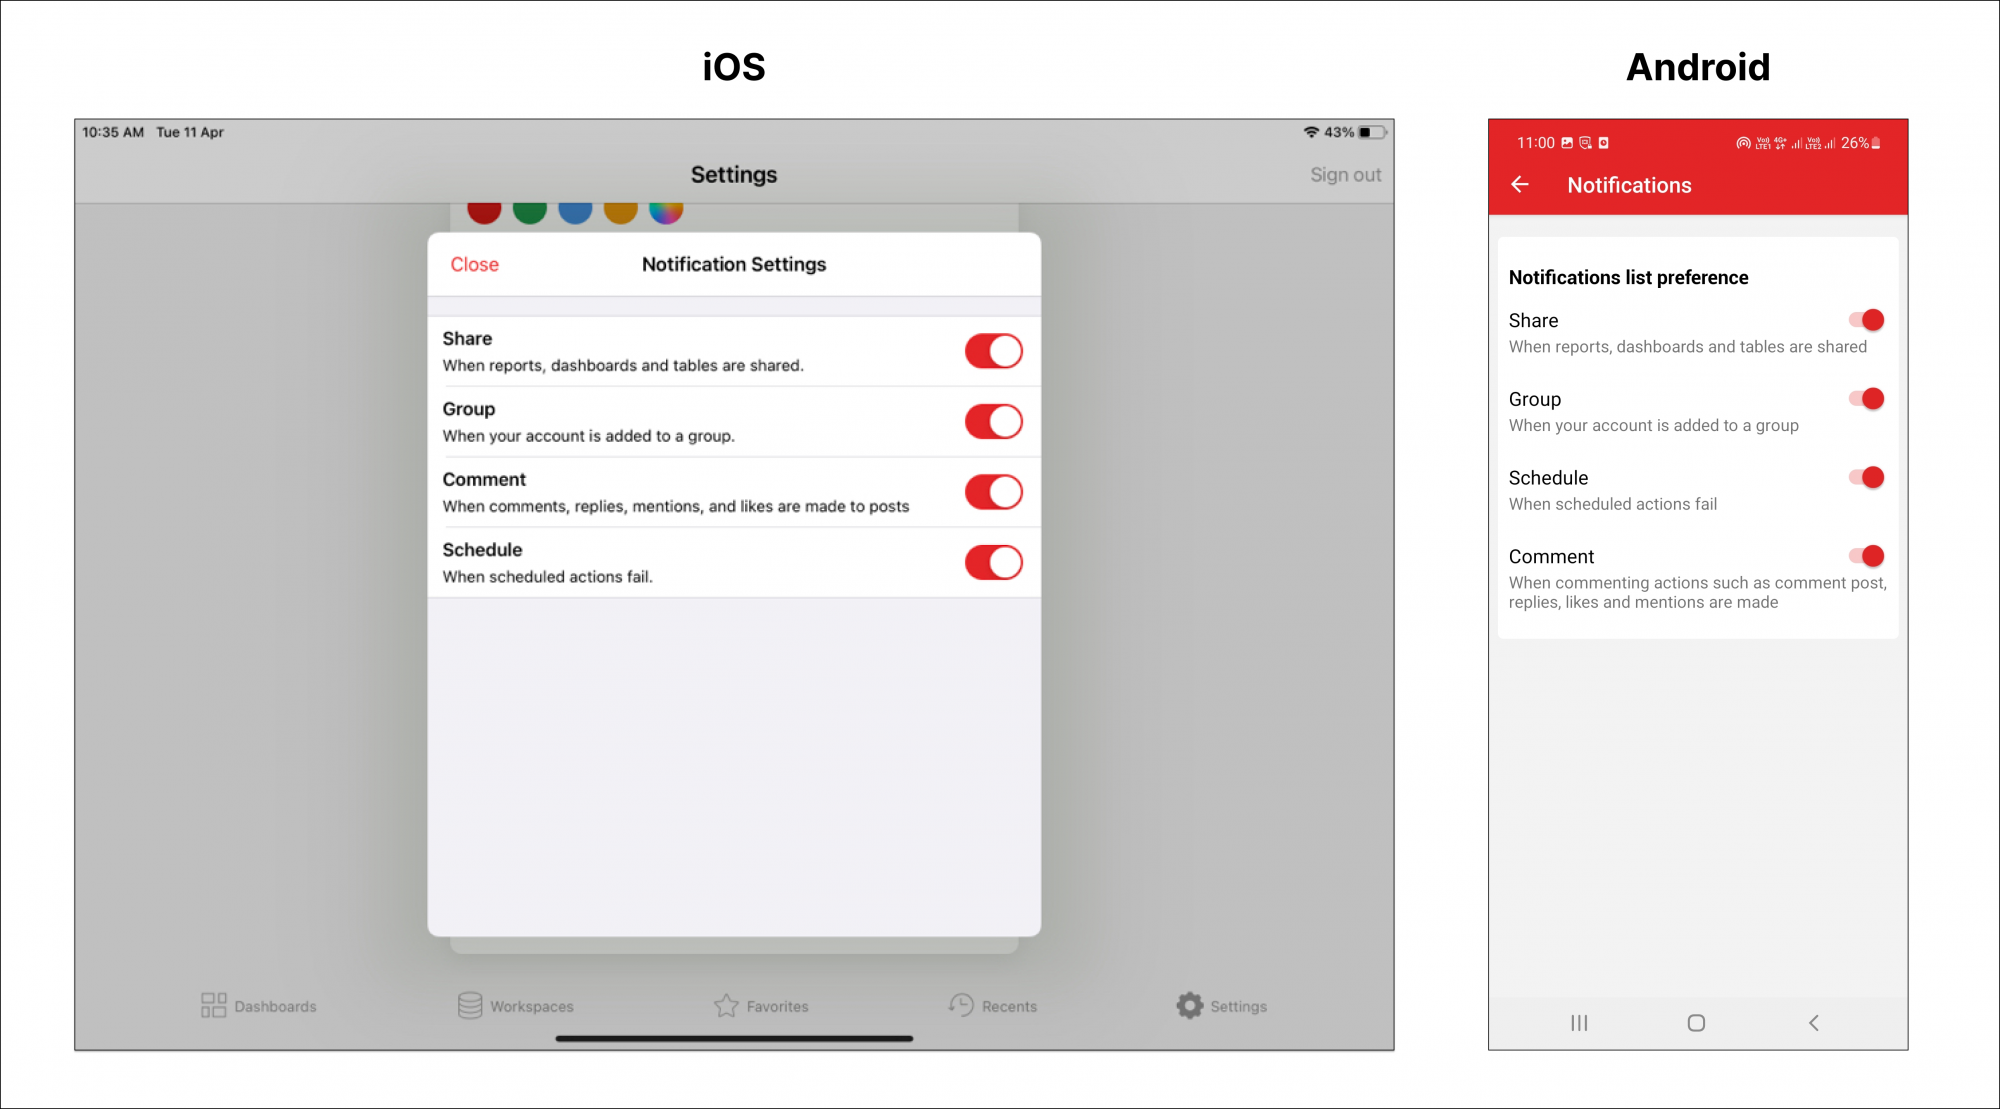The height and width of the screenshot is (1109, 2000).
Task: Open the Recents clock icon
Action: (961, 1005)
